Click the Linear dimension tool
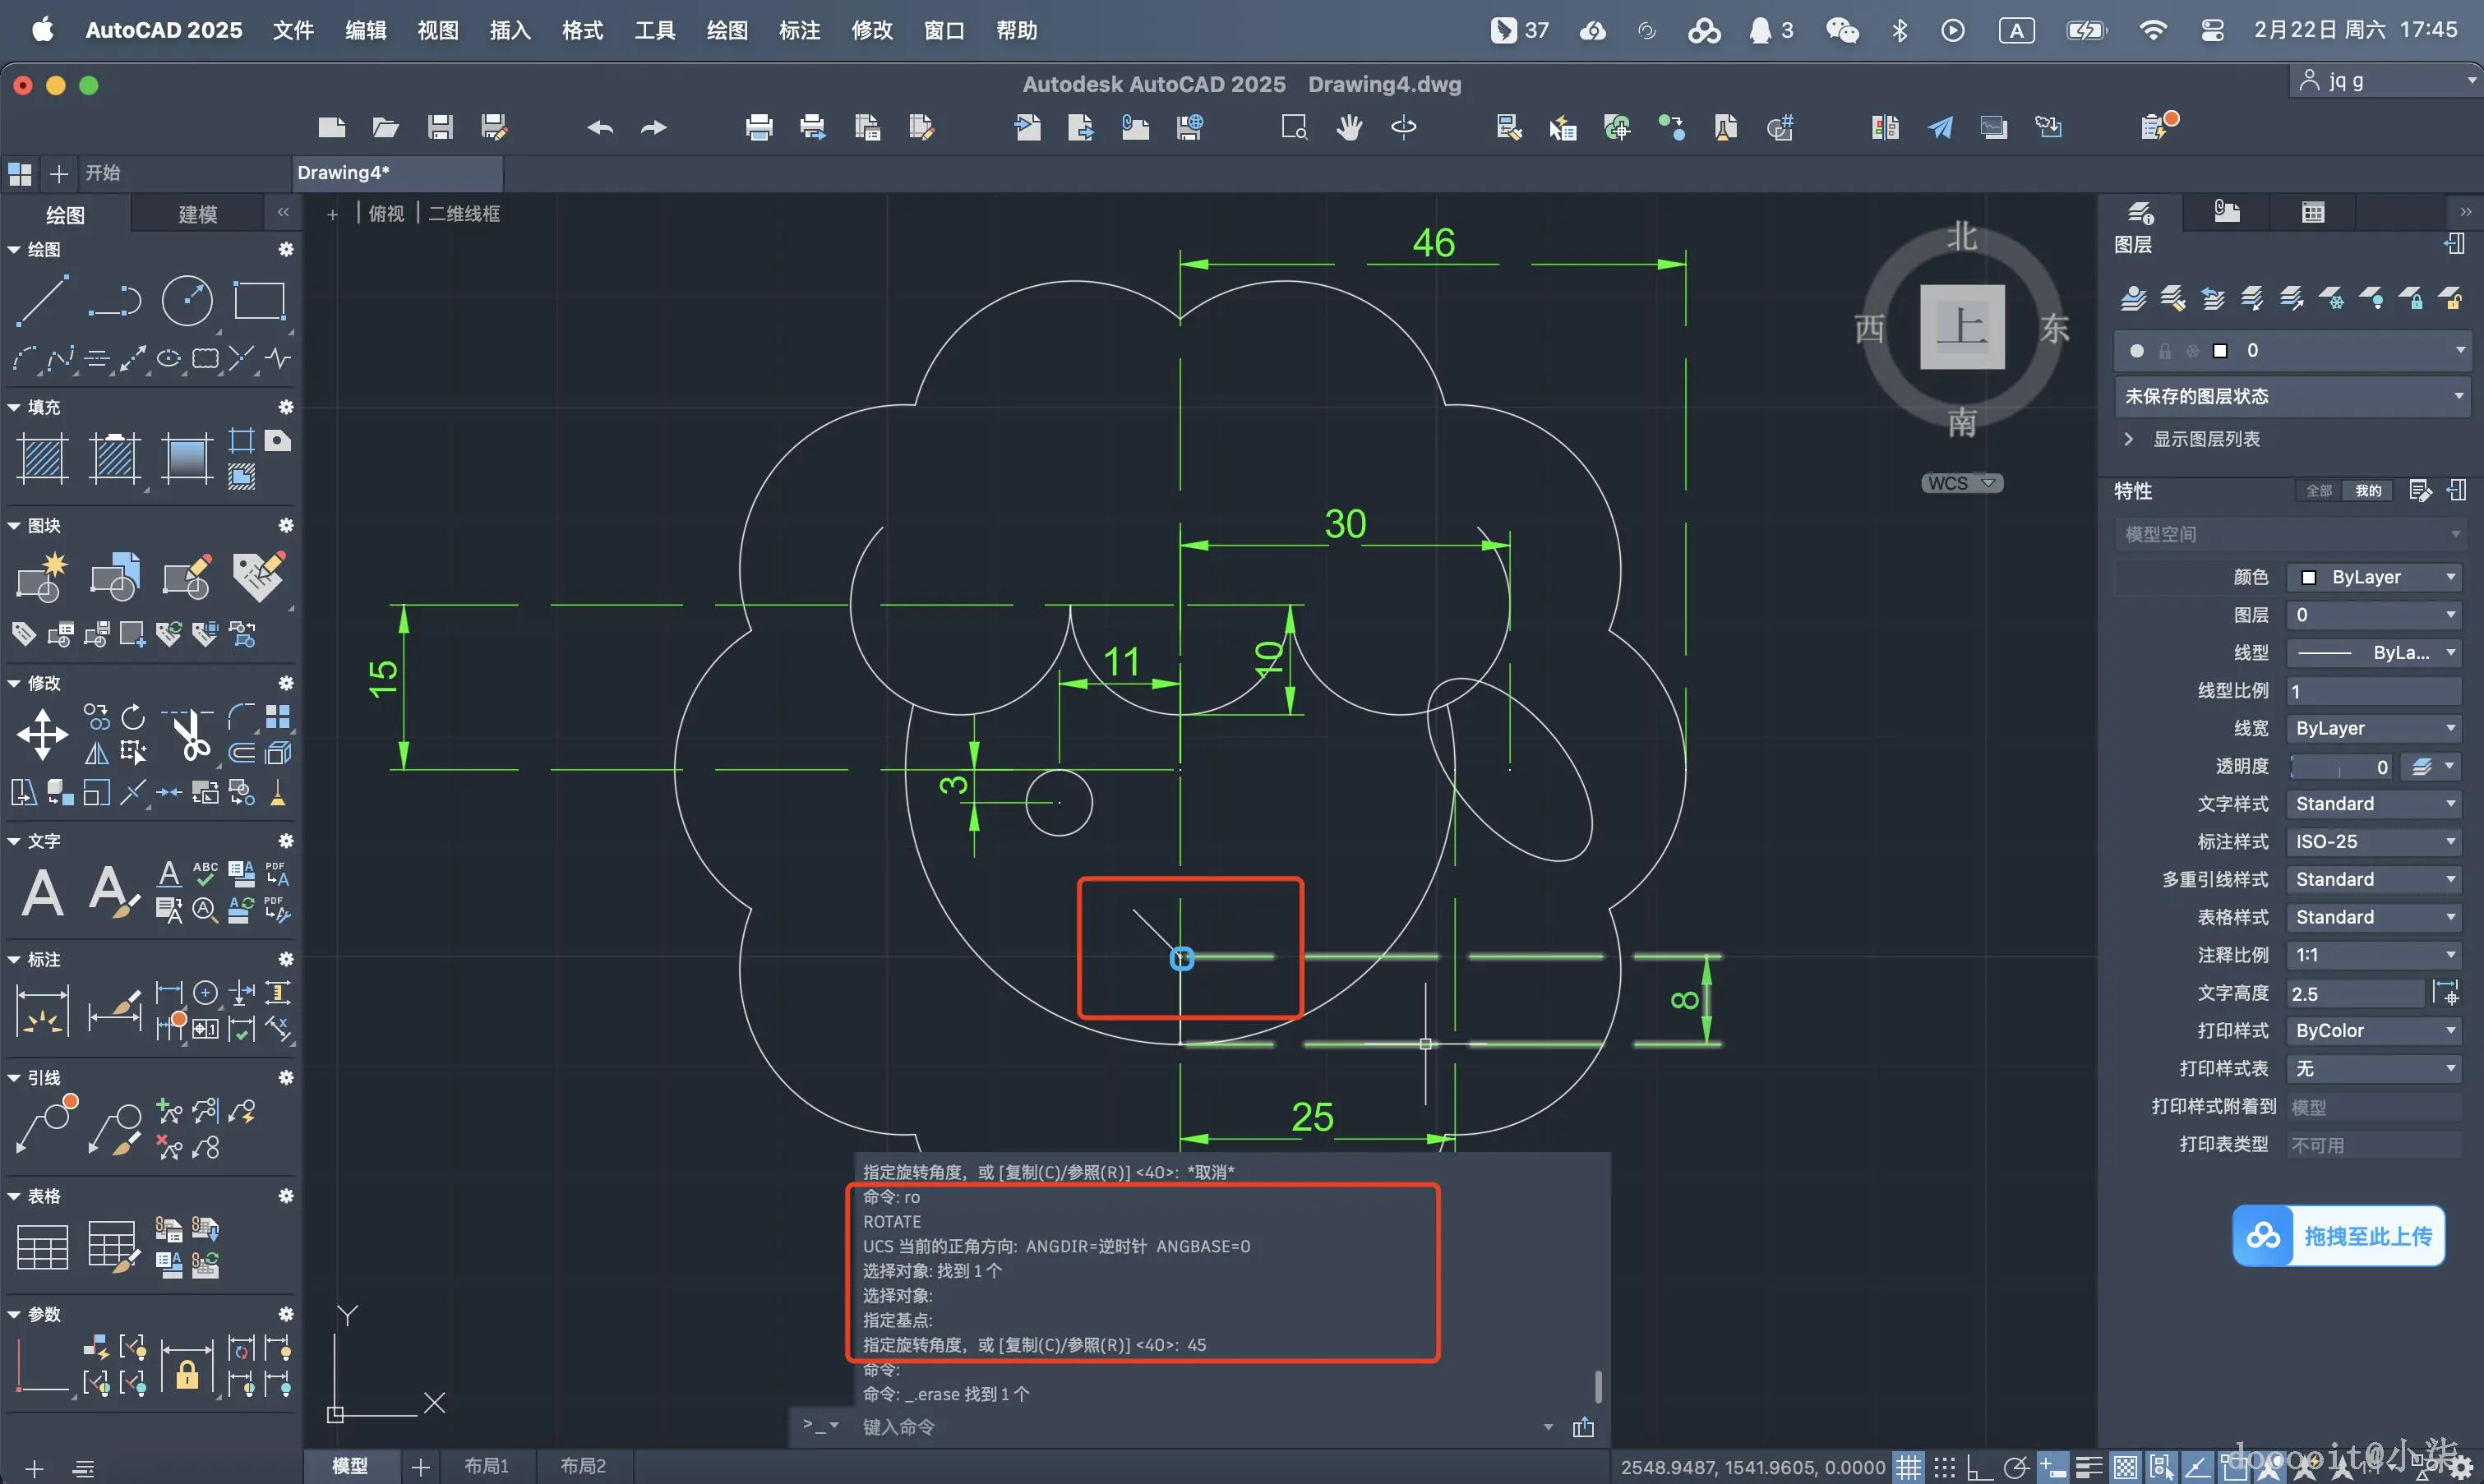 (x=42, y=1008)
